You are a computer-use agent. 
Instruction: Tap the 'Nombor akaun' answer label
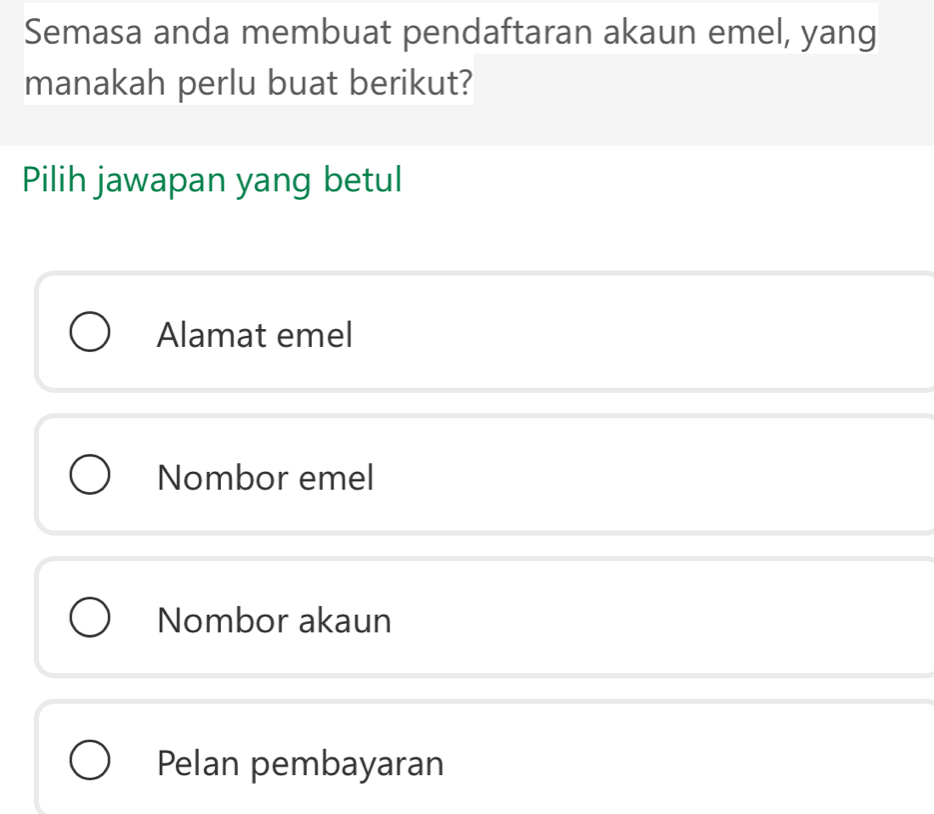point(274,621)
